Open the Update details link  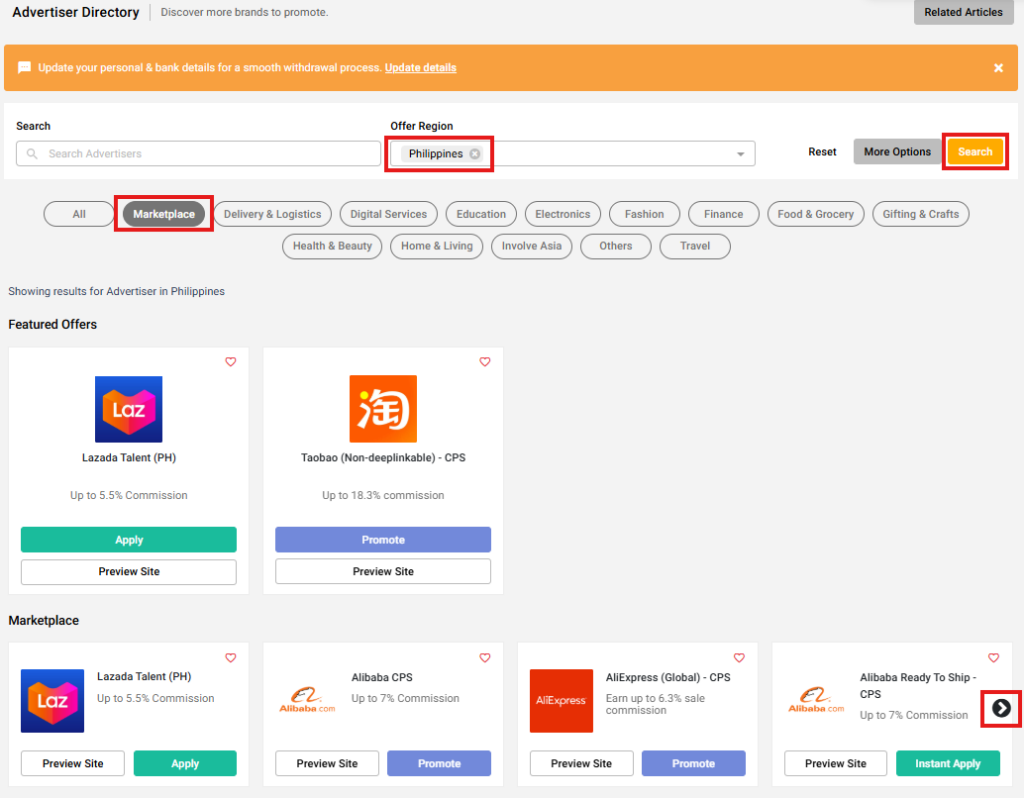[420, 68]
